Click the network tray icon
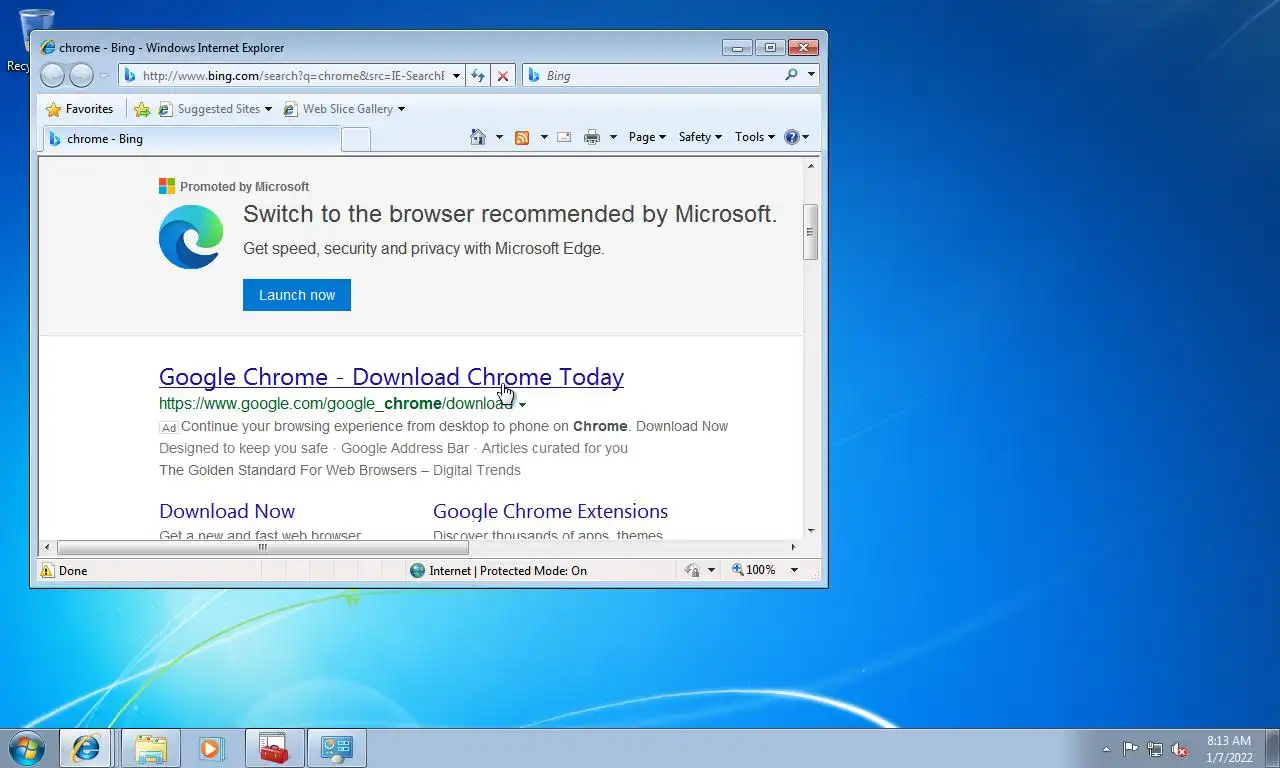Screen dimensions: 1280x768 [x=1155, y=749]
